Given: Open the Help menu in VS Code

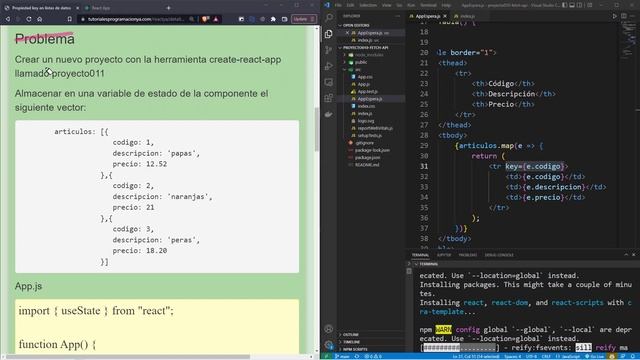Looking at the screenshot, I should click(447, 5).
